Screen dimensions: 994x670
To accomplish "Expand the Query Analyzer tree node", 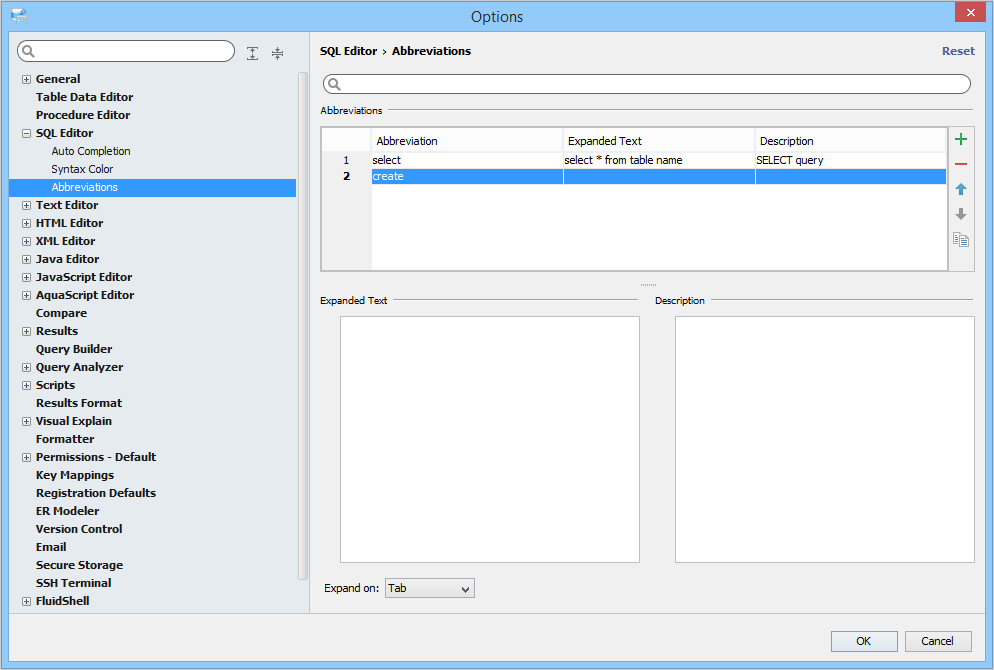I will [26, 368].
